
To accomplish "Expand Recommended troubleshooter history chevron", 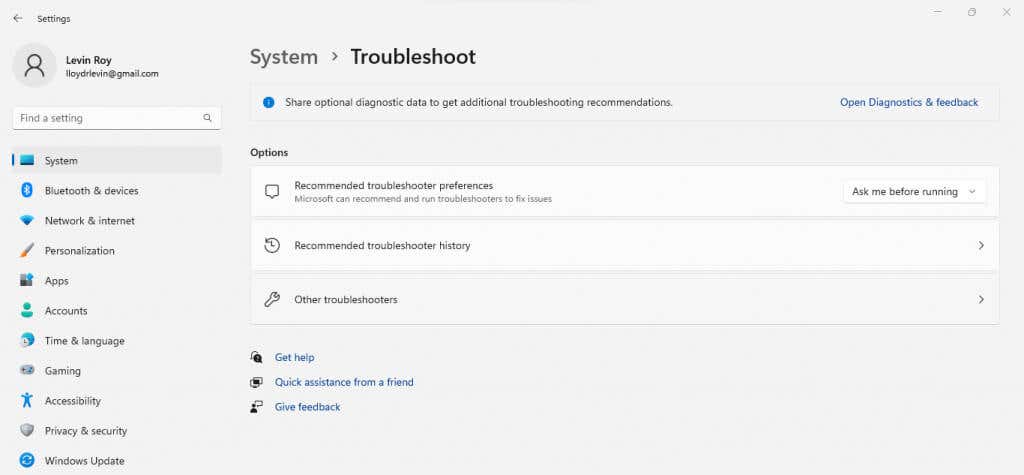I will click(981, 245).
